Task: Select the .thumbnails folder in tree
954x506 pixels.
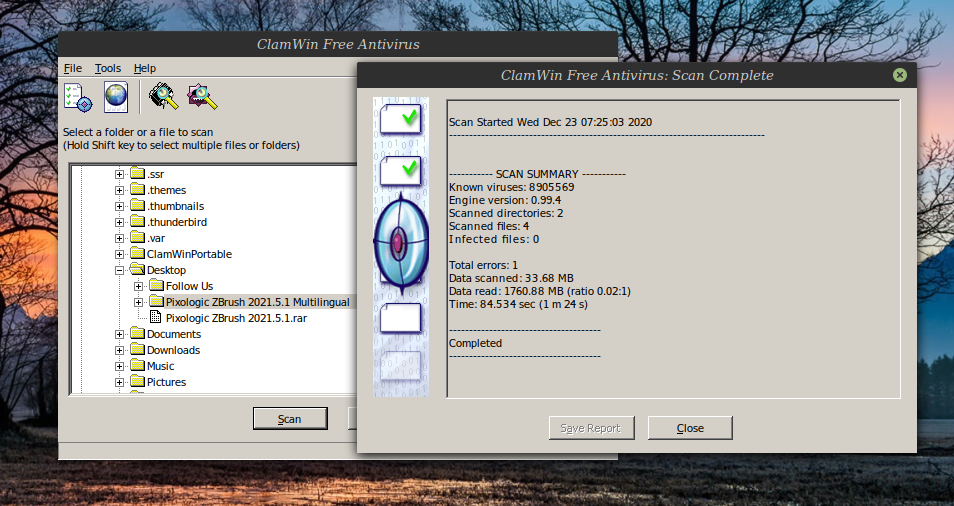Action: (175, 206)
